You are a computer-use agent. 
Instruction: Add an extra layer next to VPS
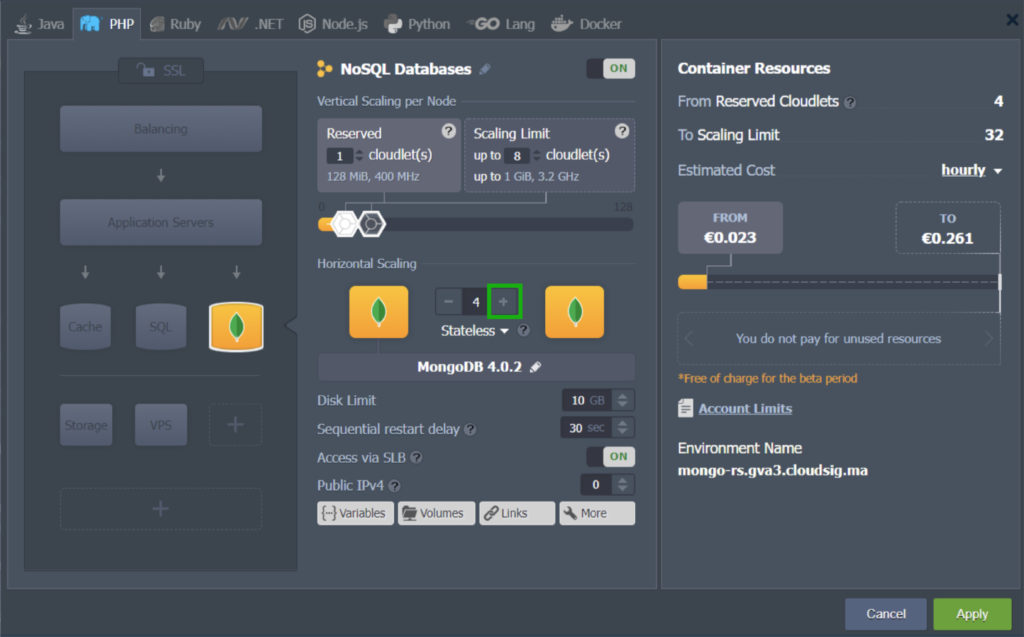[x=235, y=425]
